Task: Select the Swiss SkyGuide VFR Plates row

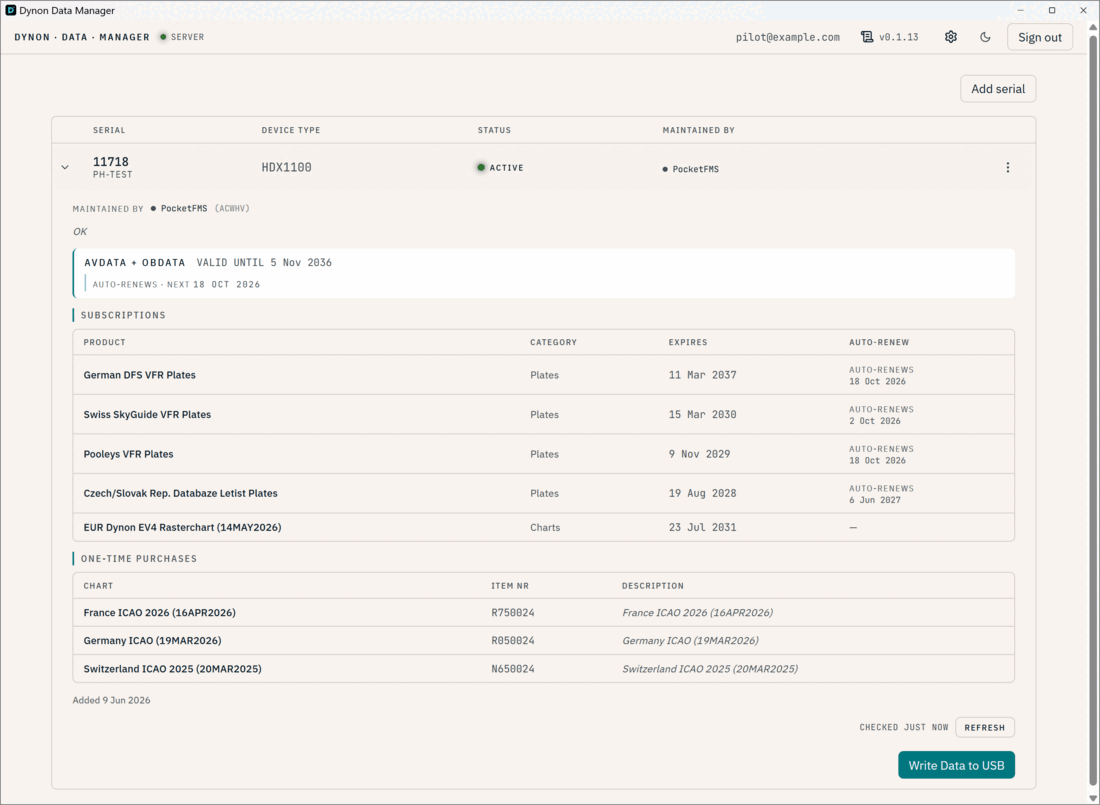Action: [544, 414]
